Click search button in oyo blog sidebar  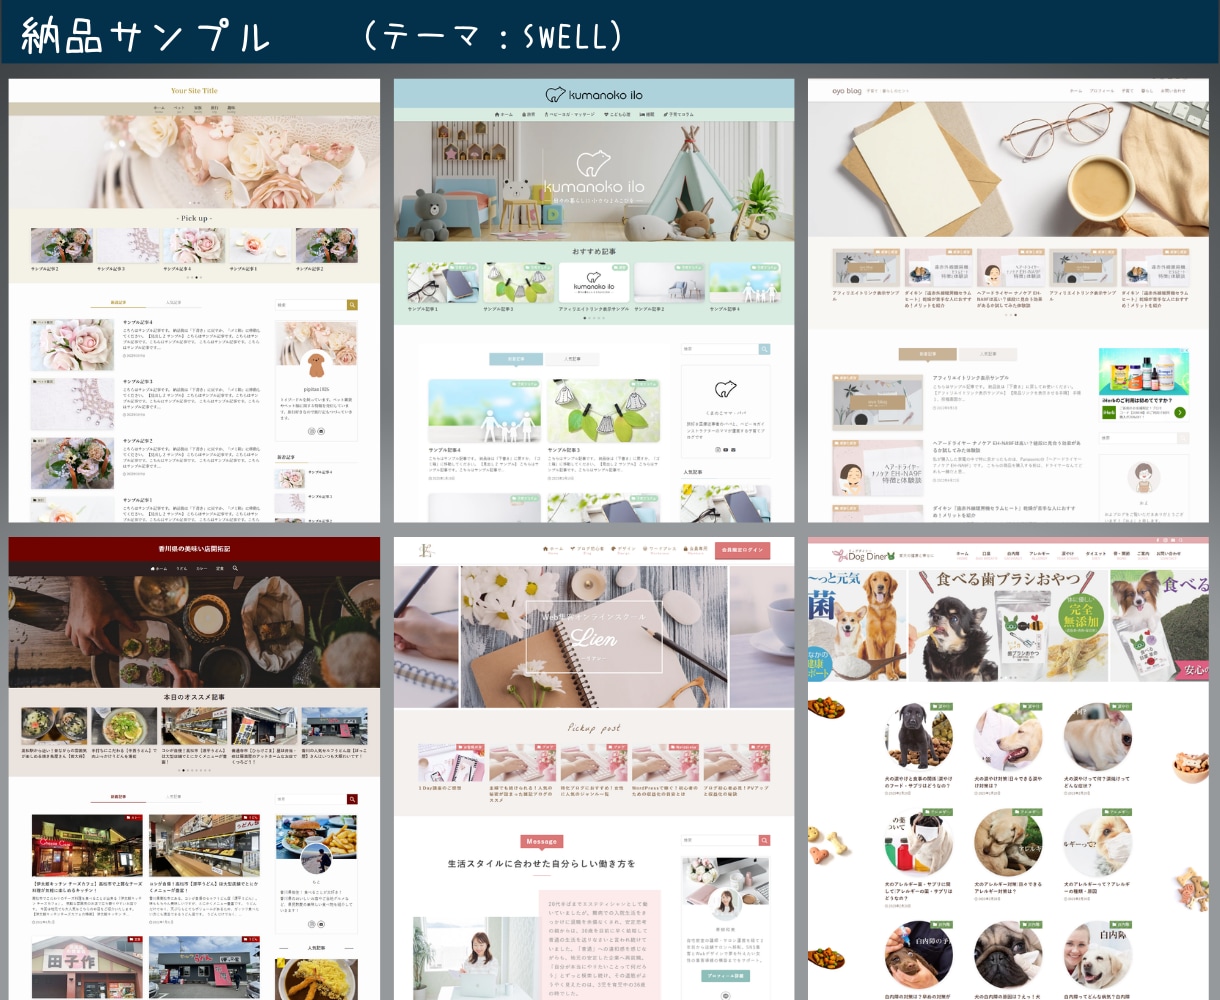(x=1183, y=438)
